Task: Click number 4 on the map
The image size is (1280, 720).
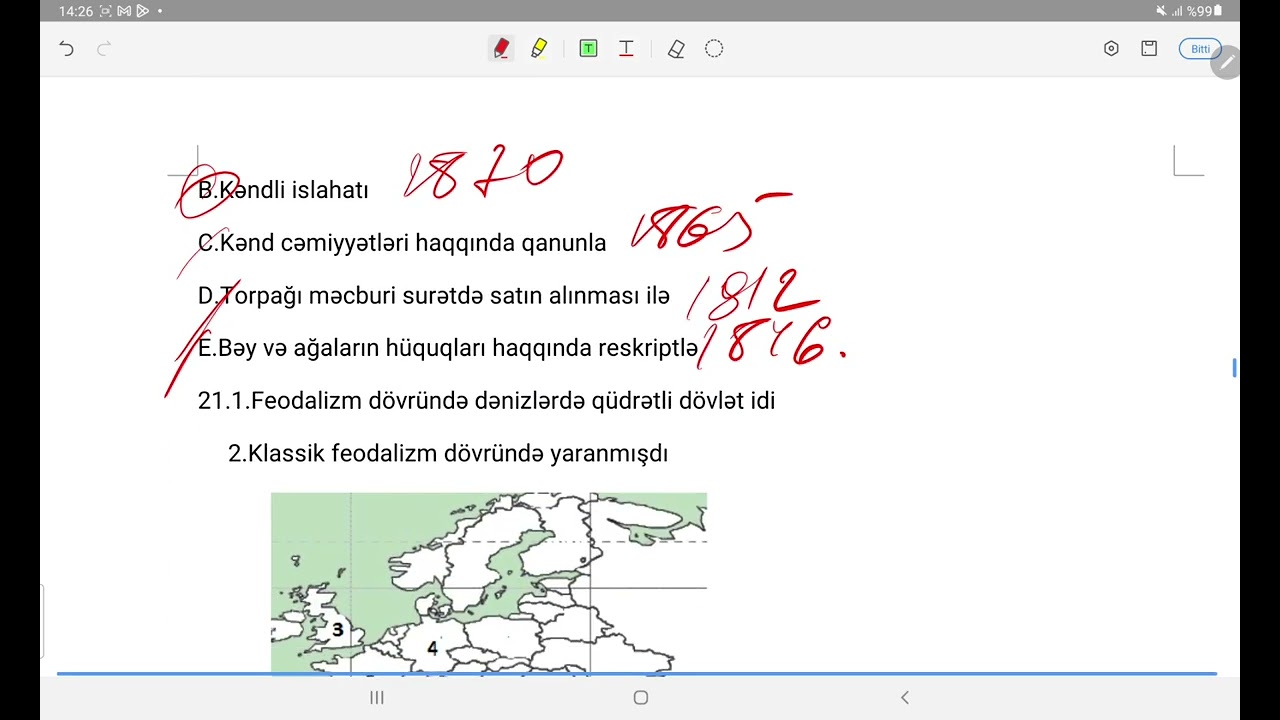Action: (432, 648)
